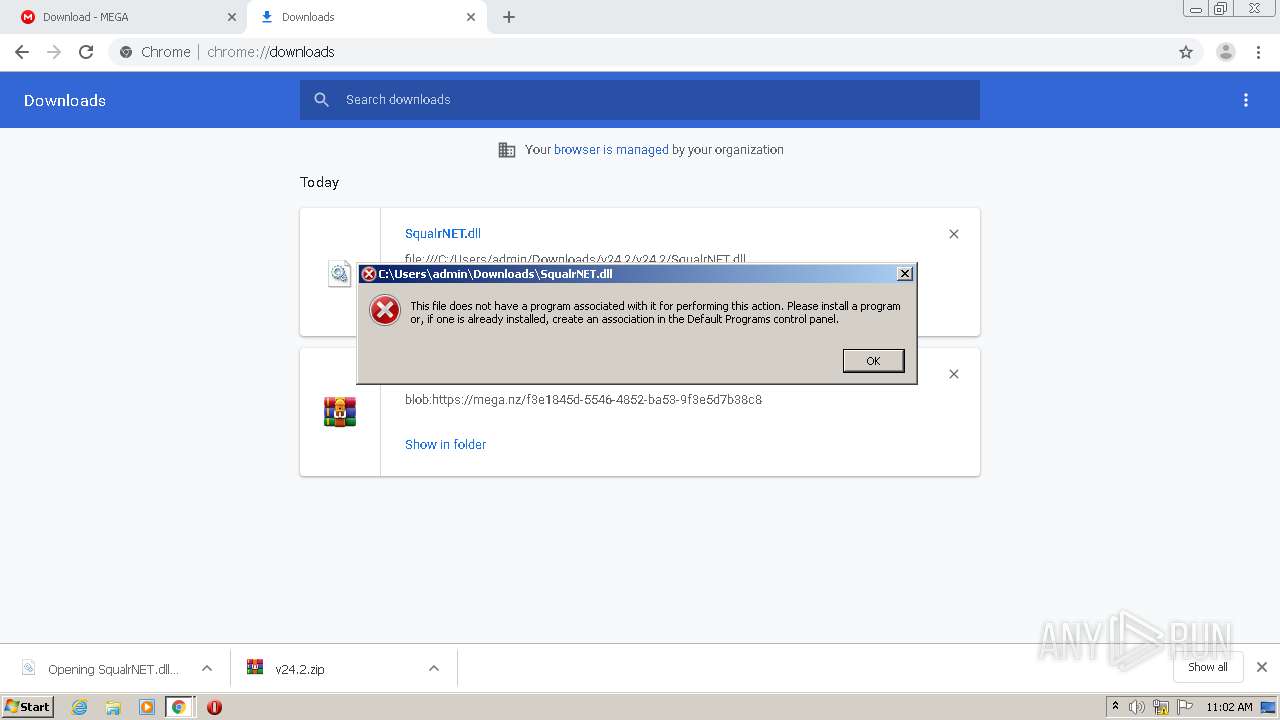Remove SqualrNET.dll from downloads list
This screenshot has height=720, width=1280.
point(954,234)
